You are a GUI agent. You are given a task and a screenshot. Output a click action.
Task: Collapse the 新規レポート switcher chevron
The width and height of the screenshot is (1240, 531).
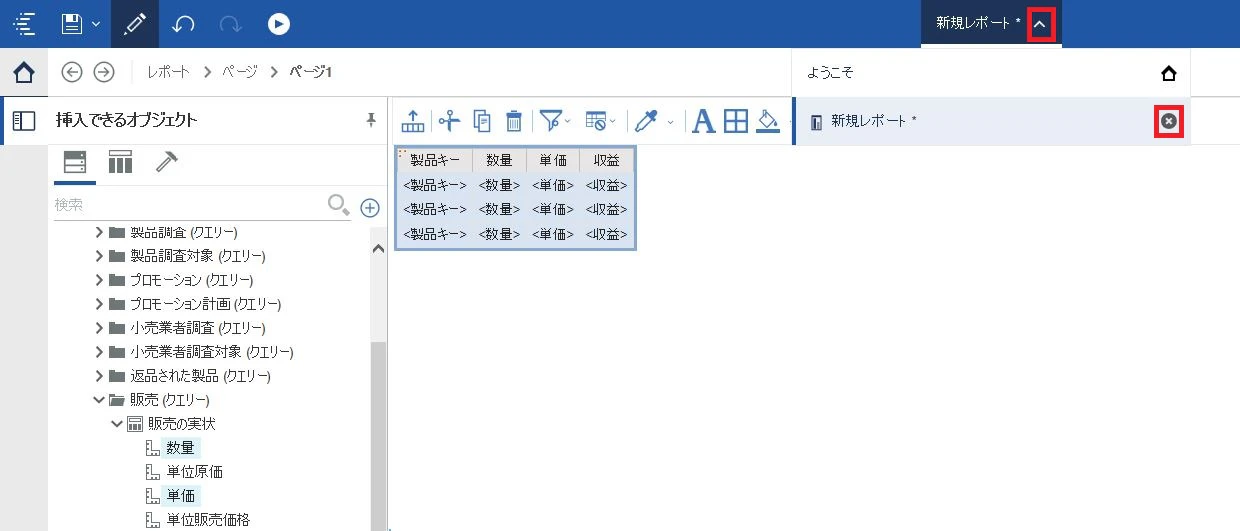pos(1041,24)
